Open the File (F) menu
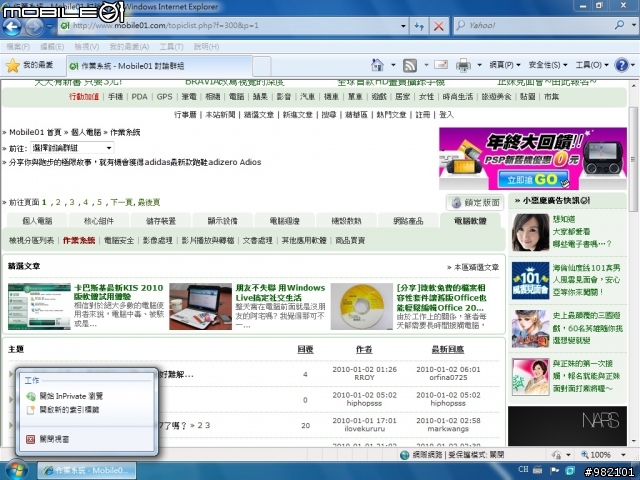 click(x=18, y=47)
